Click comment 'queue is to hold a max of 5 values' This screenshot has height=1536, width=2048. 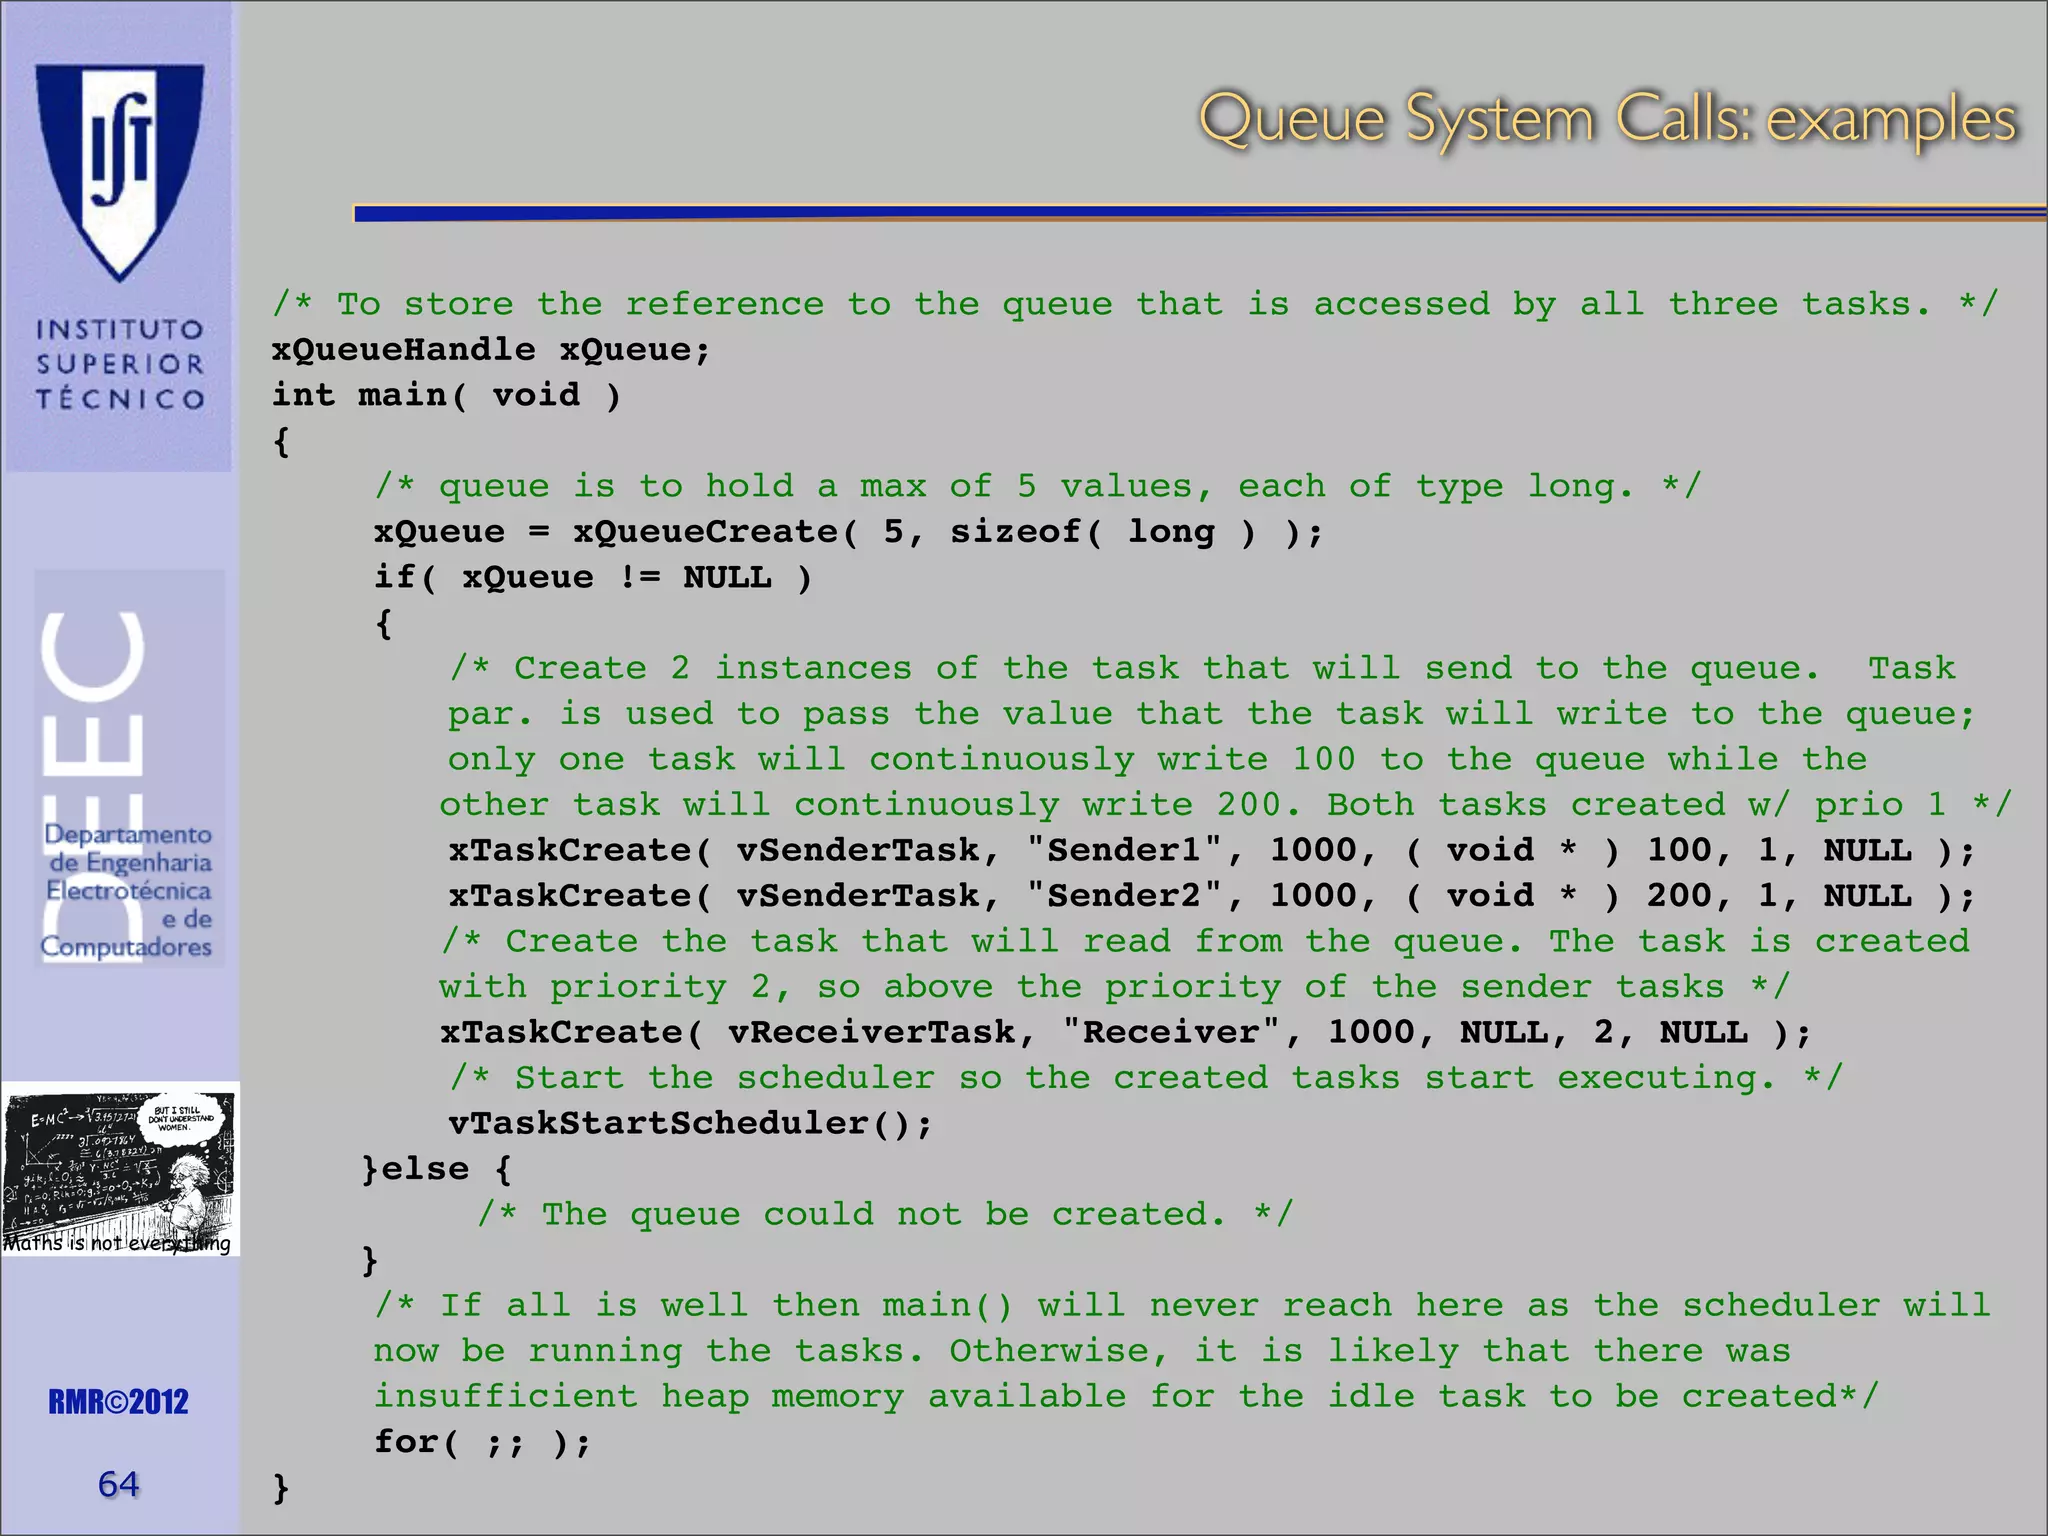[x=1037, y=487]
